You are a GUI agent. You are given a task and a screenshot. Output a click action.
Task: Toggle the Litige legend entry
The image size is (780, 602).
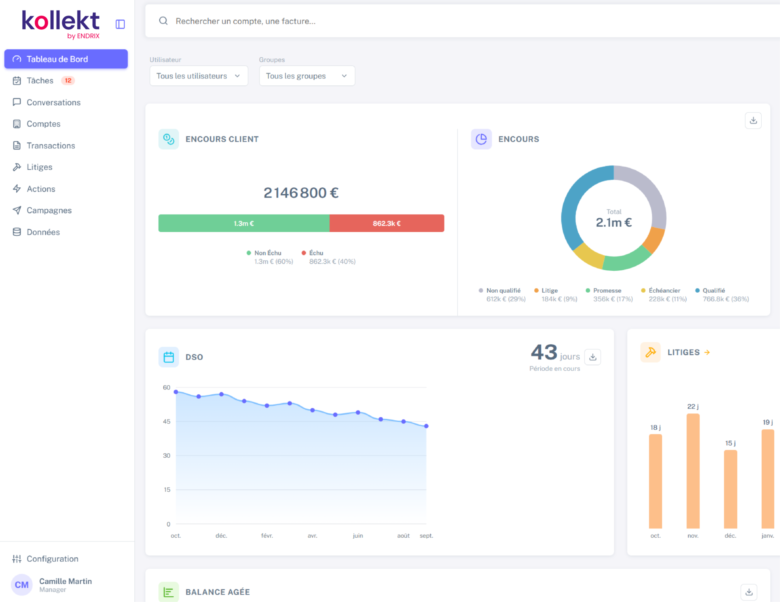(x=556, y=295)
